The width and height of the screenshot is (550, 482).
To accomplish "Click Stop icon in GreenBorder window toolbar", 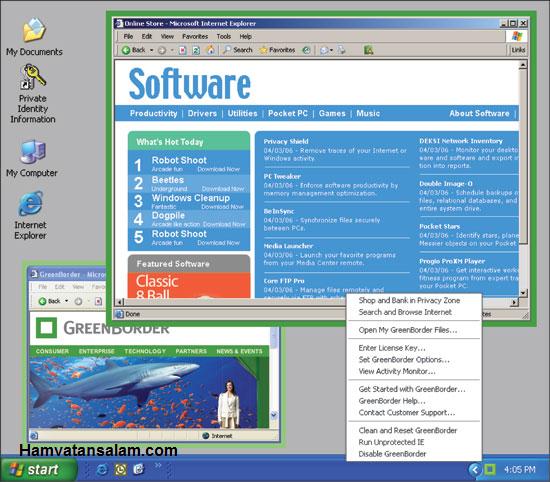I will click(99, 301).
